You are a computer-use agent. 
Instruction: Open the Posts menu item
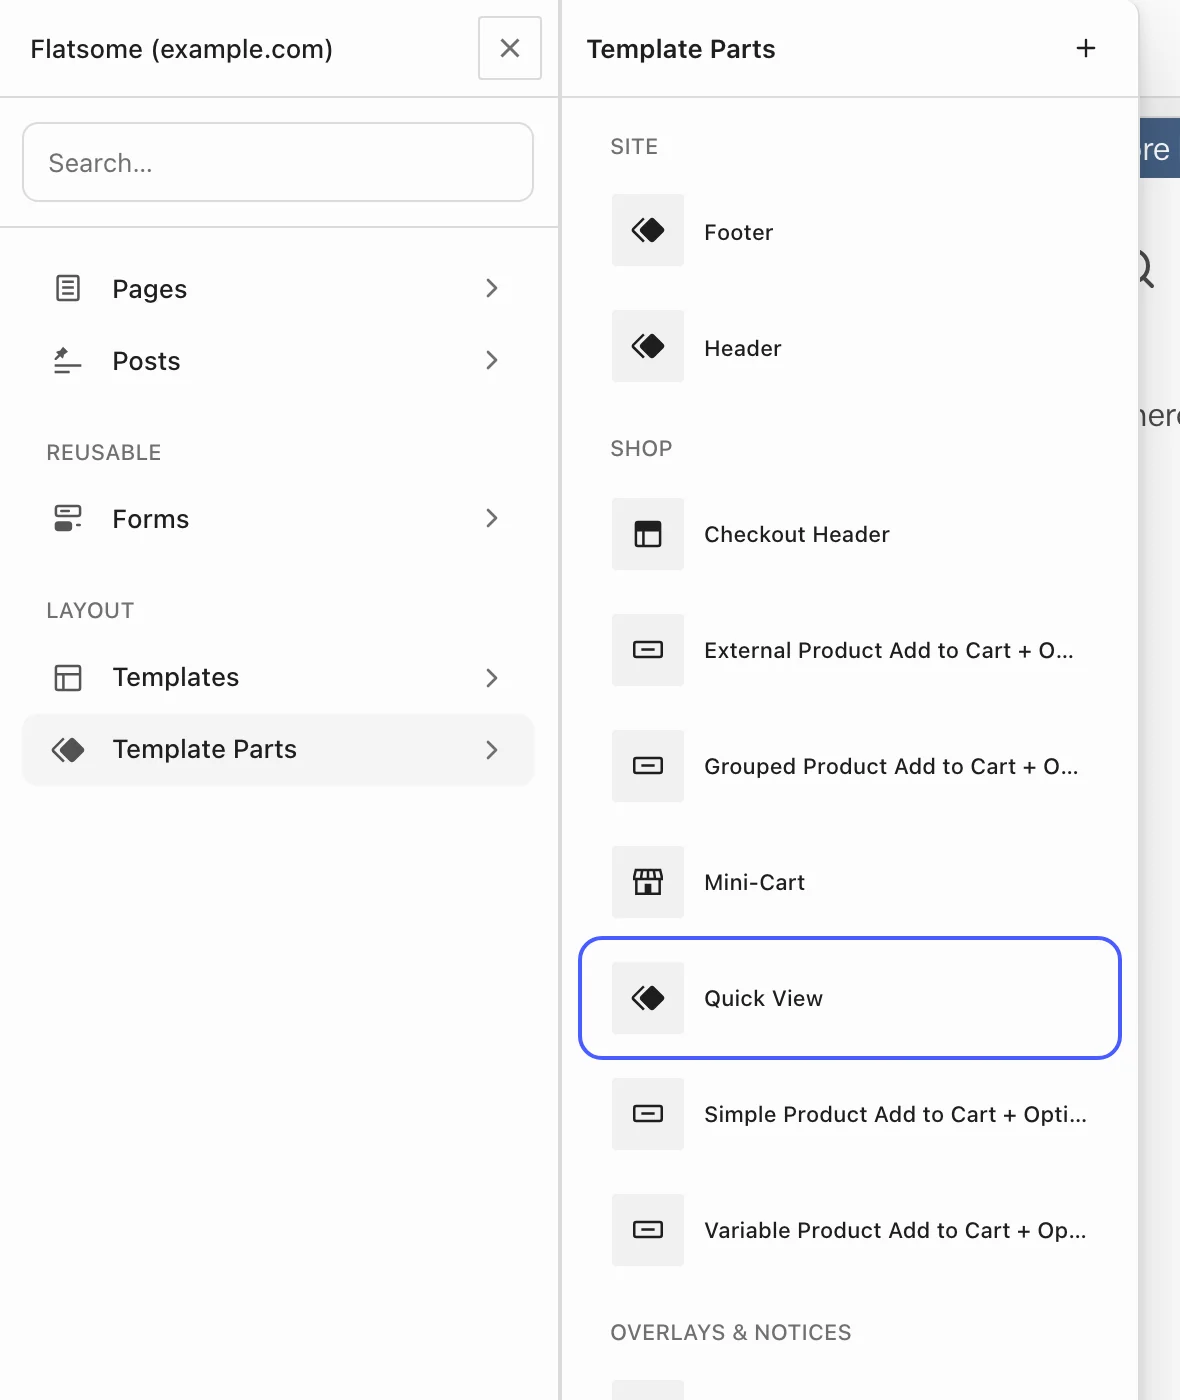[x=278, y=360]
